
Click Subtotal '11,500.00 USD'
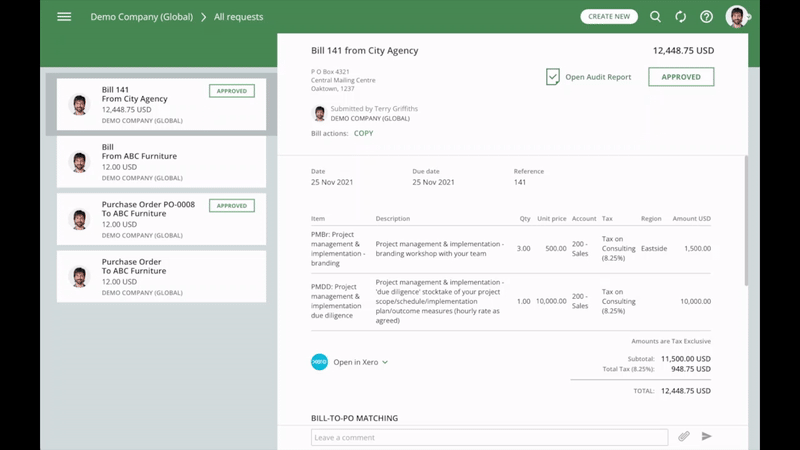[x=686, y=359]
